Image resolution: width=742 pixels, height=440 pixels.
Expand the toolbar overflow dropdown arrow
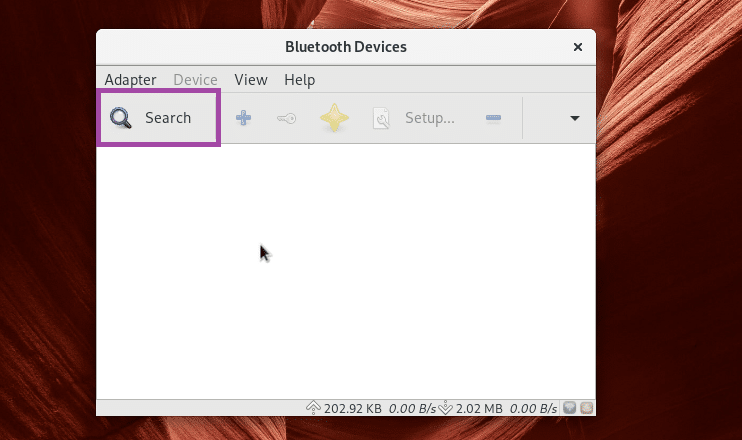[574, 118]
